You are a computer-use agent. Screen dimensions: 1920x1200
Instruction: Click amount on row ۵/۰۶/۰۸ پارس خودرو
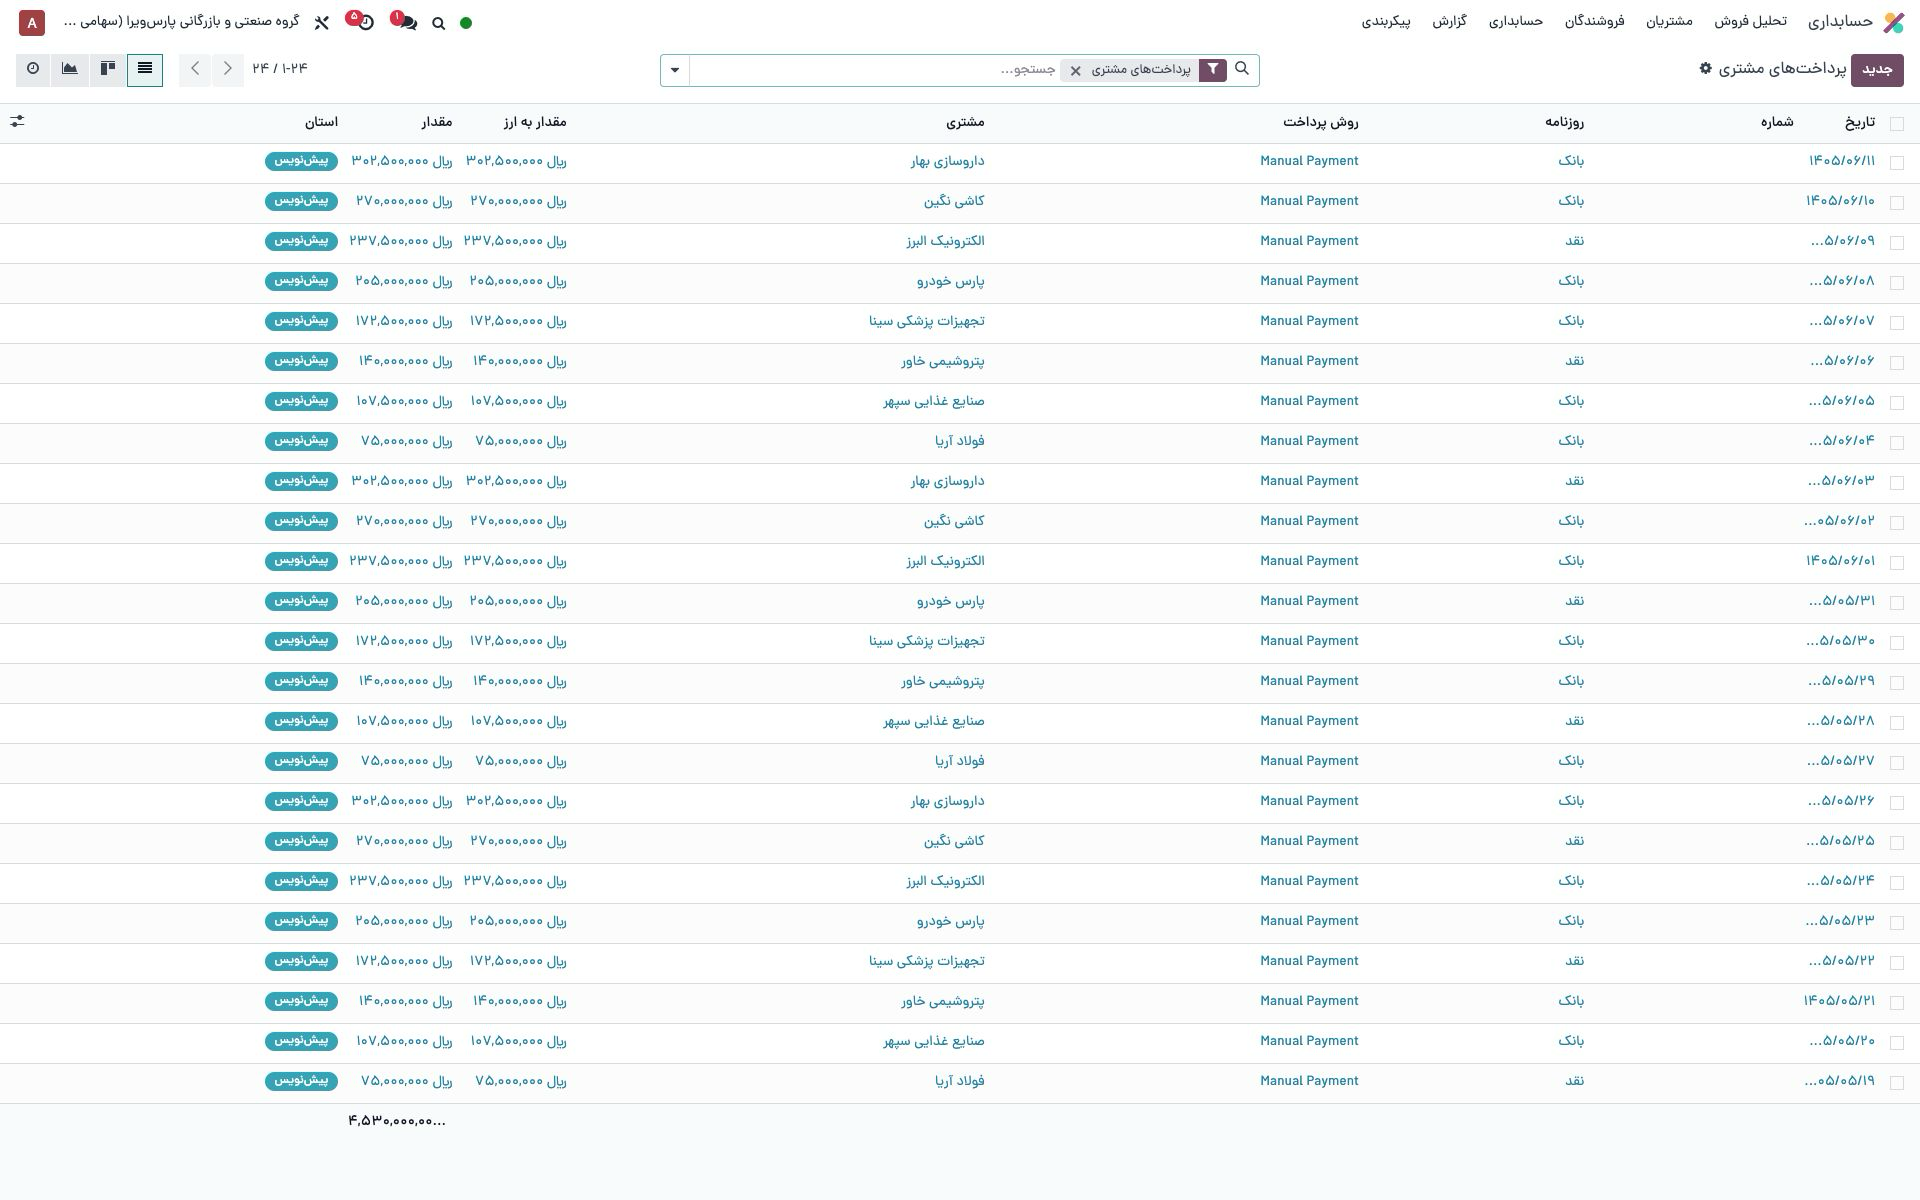[404, 281]
